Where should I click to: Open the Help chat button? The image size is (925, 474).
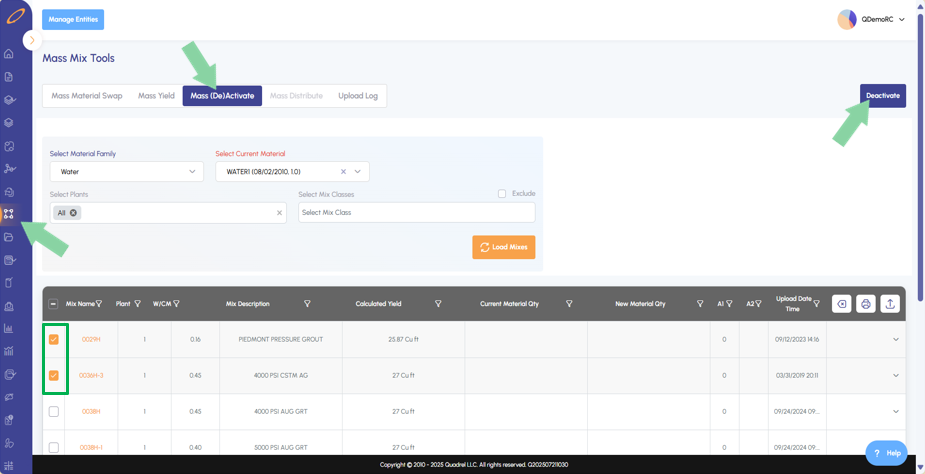(x=887, y=453)
